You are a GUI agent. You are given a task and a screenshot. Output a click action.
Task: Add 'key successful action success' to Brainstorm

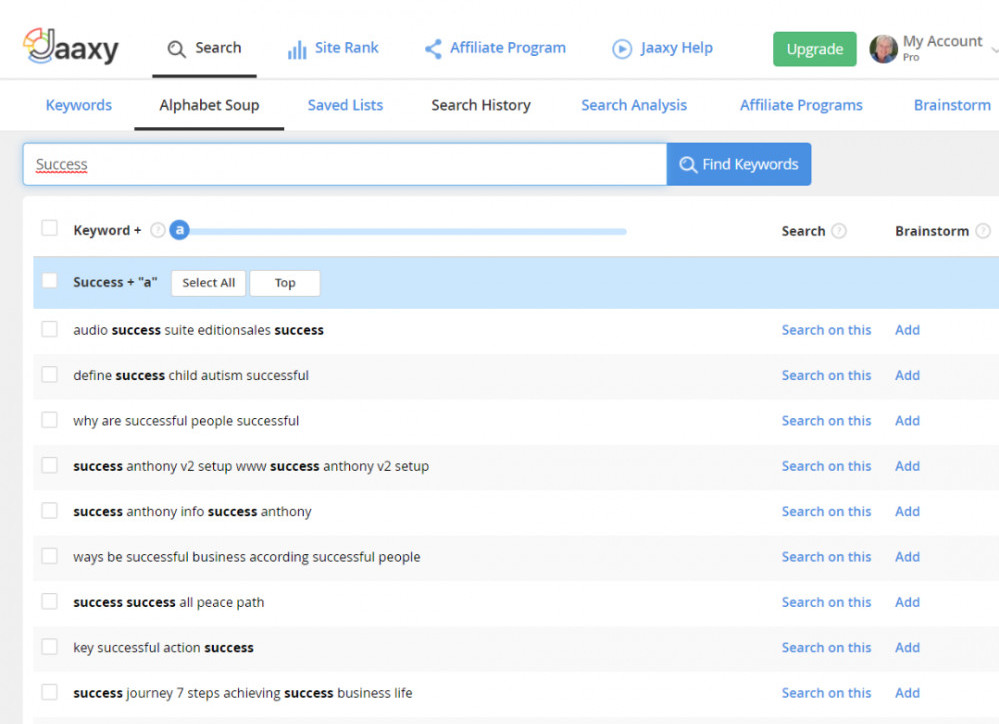(907, 648)
